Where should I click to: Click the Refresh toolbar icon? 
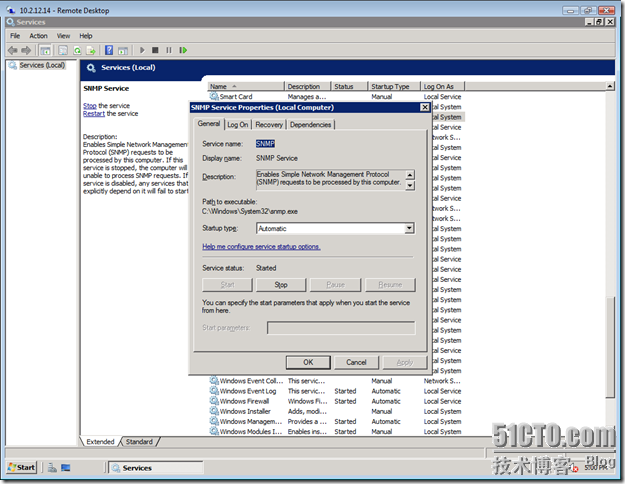click(77, 50)
